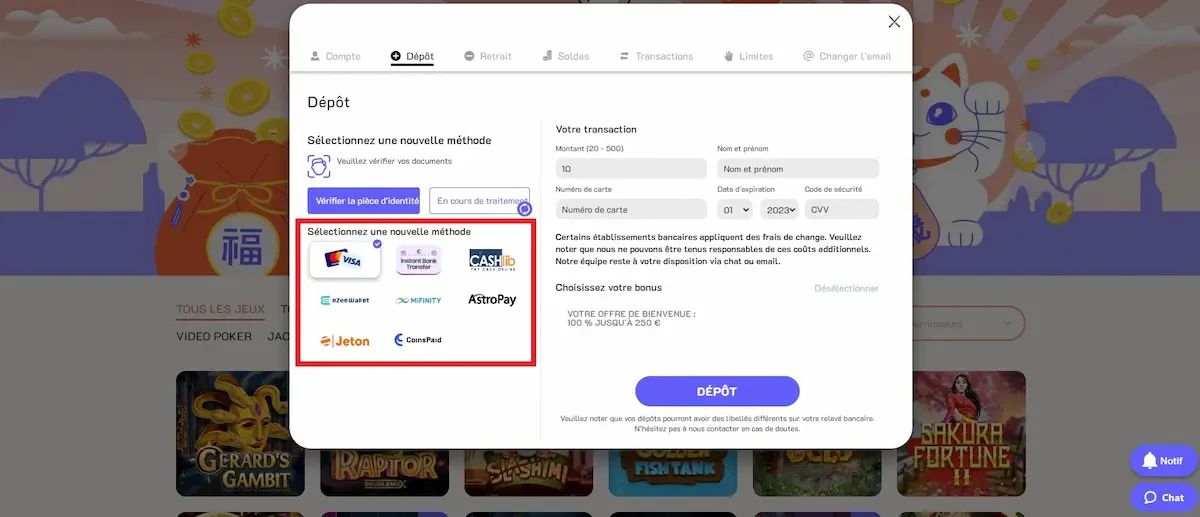The width and height of the screenshot is (1200, 517).
Task: Choose Instant Bank Transfer method
Action: coord(418,260)
